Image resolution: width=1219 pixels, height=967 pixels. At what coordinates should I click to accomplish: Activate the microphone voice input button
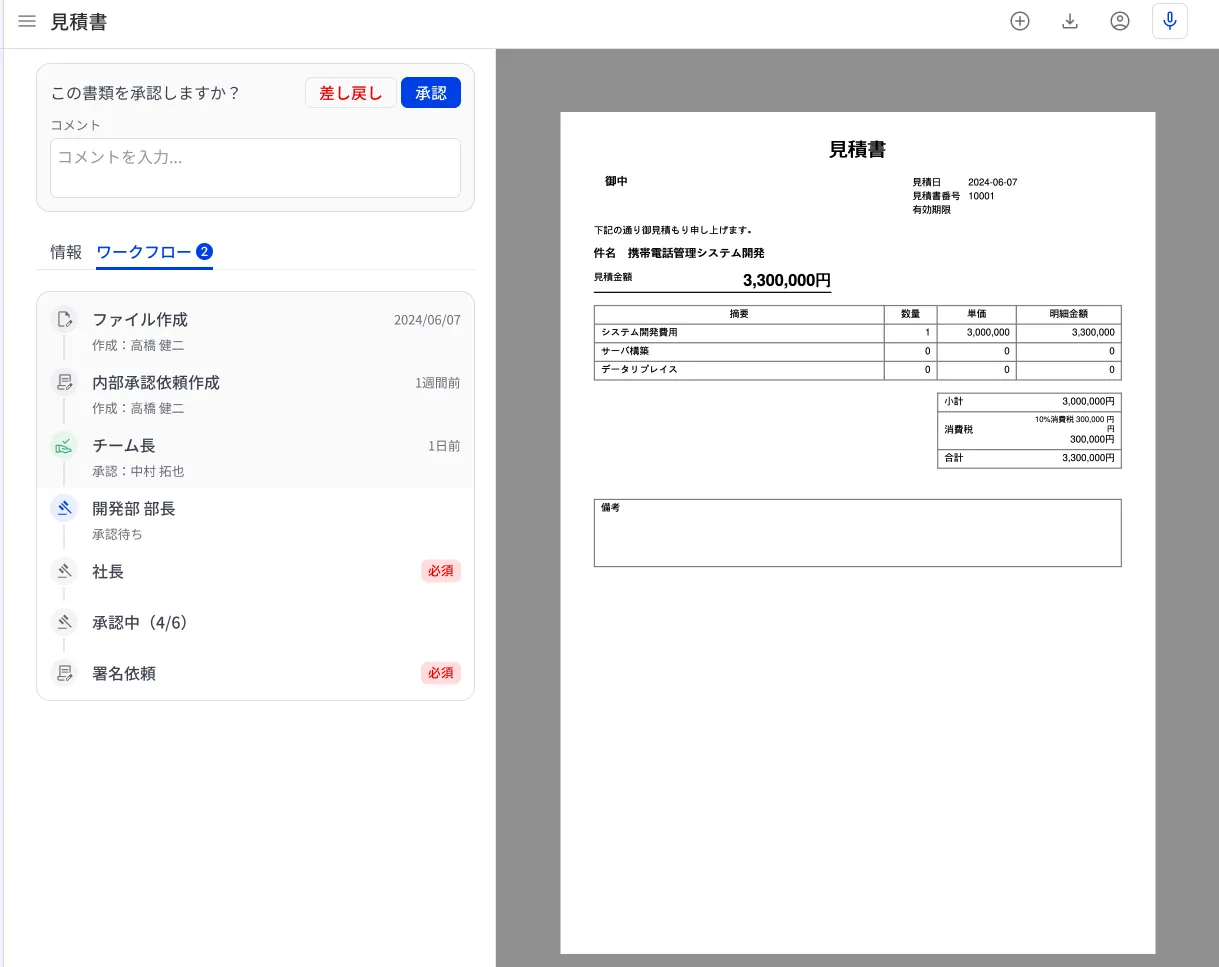(x=1170, y=21)
